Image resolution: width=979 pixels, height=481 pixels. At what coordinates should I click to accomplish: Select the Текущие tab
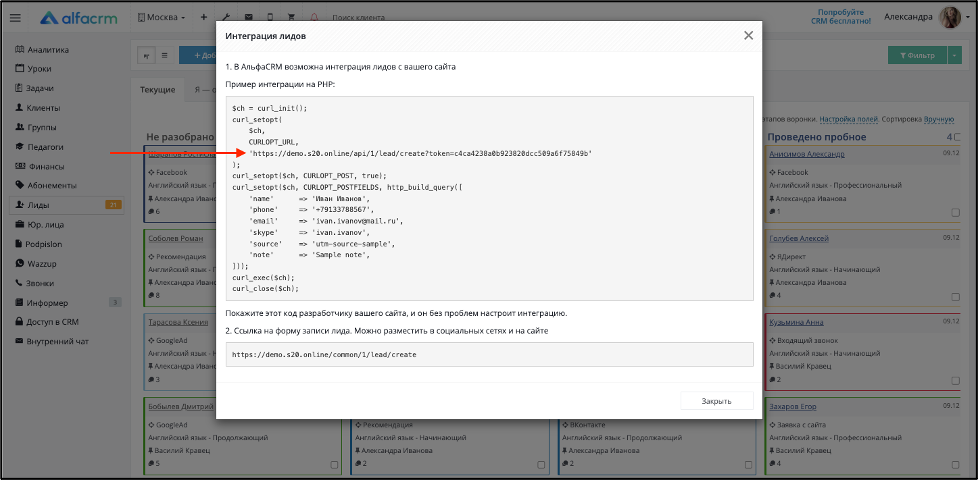(x=157, y=90)
